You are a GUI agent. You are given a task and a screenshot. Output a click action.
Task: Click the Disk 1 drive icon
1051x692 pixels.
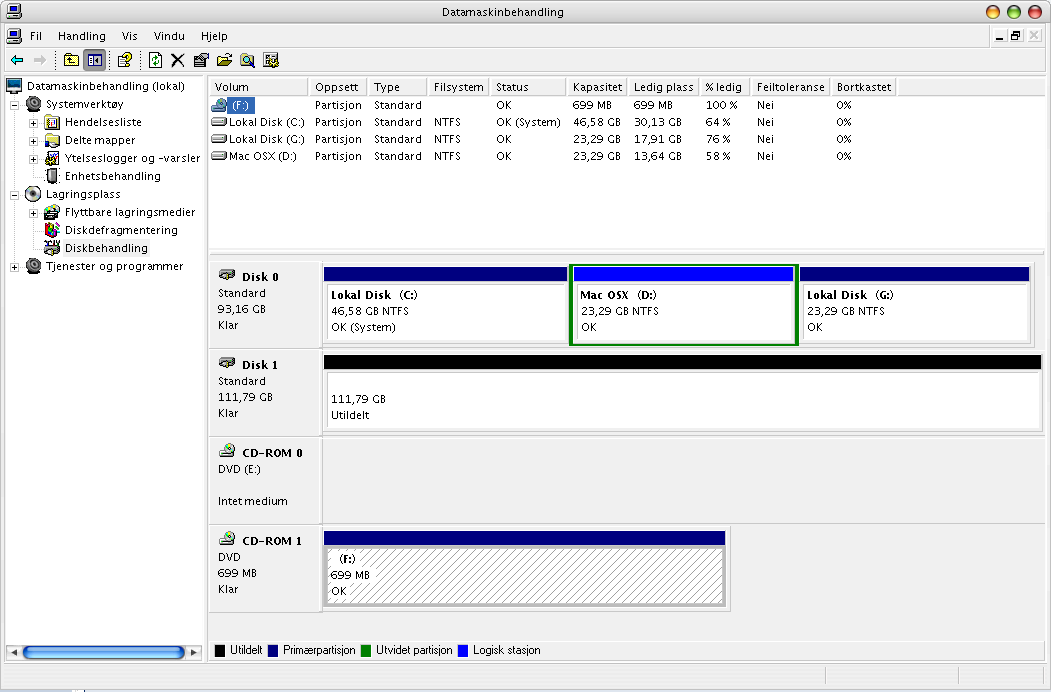[x=227, y=363]
